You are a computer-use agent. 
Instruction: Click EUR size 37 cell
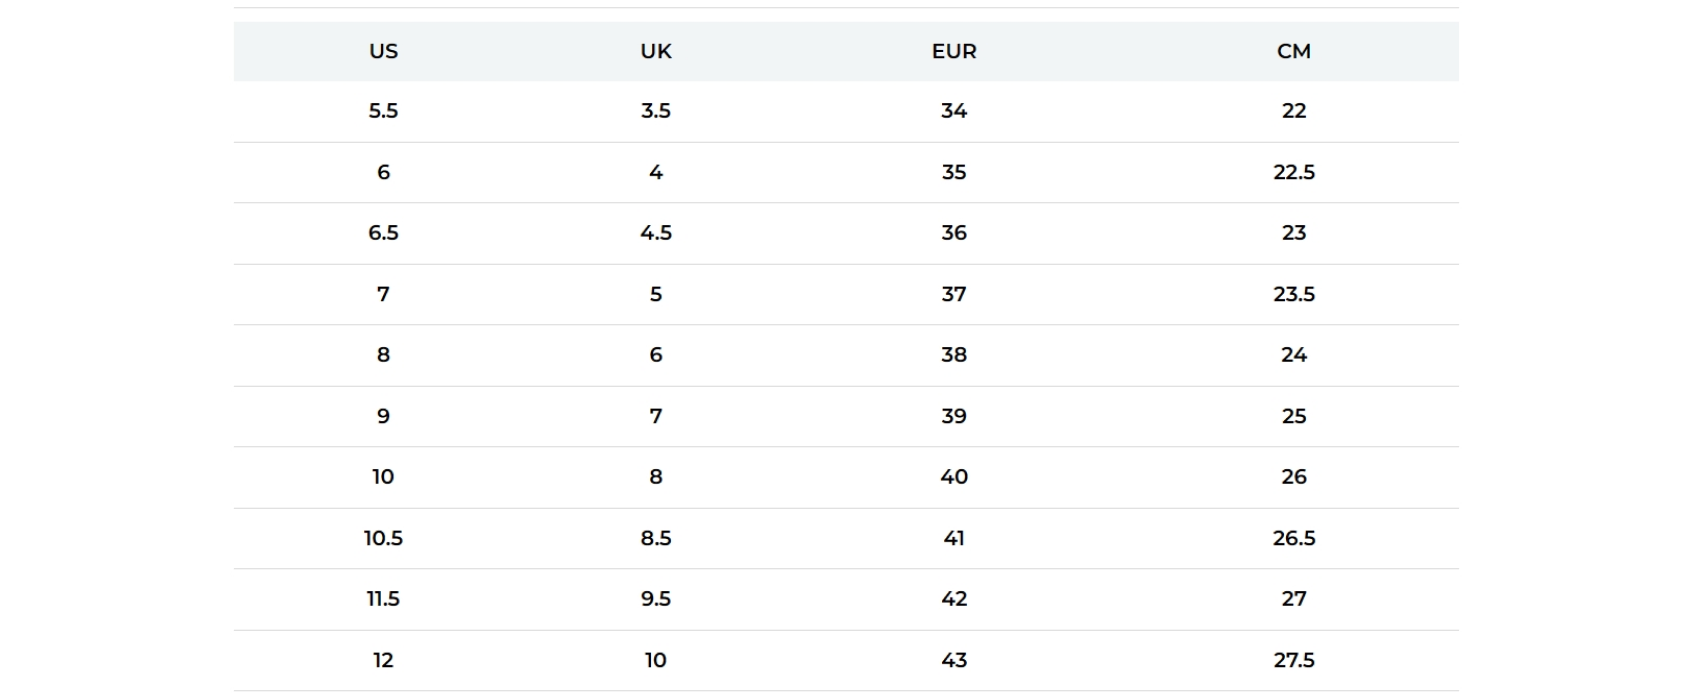coord(954,294)
